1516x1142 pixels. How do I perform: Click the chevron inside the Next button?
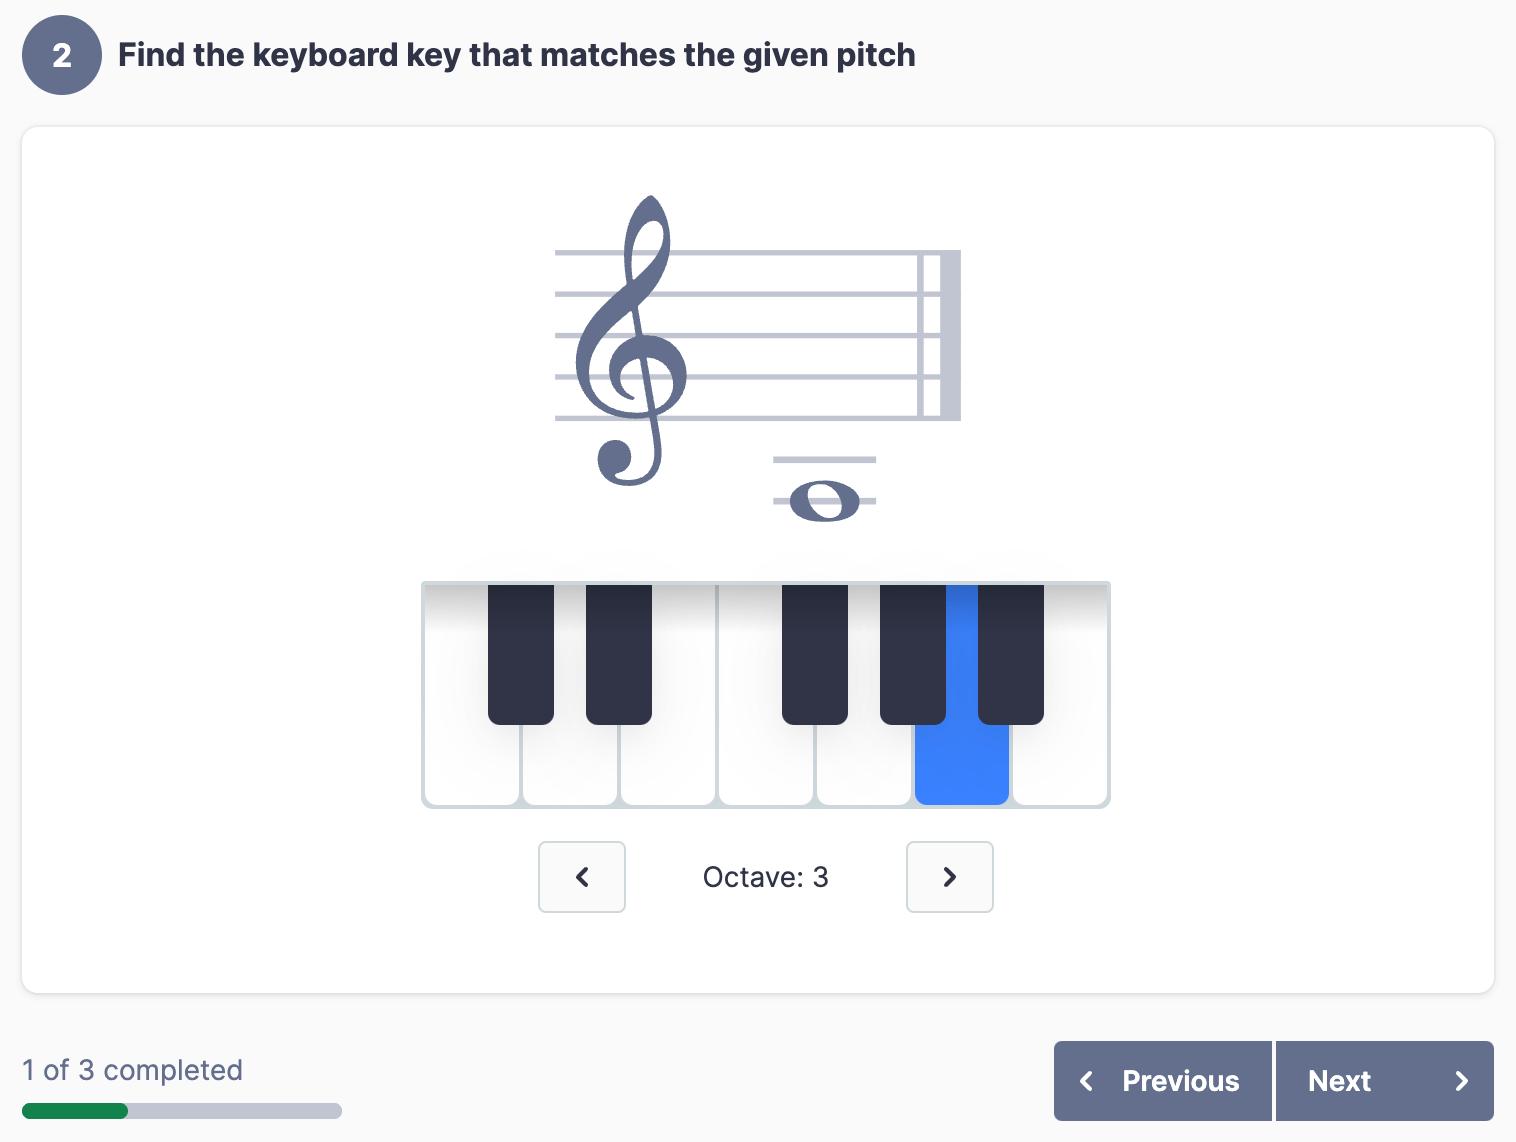click(x=1460, y=1081)
